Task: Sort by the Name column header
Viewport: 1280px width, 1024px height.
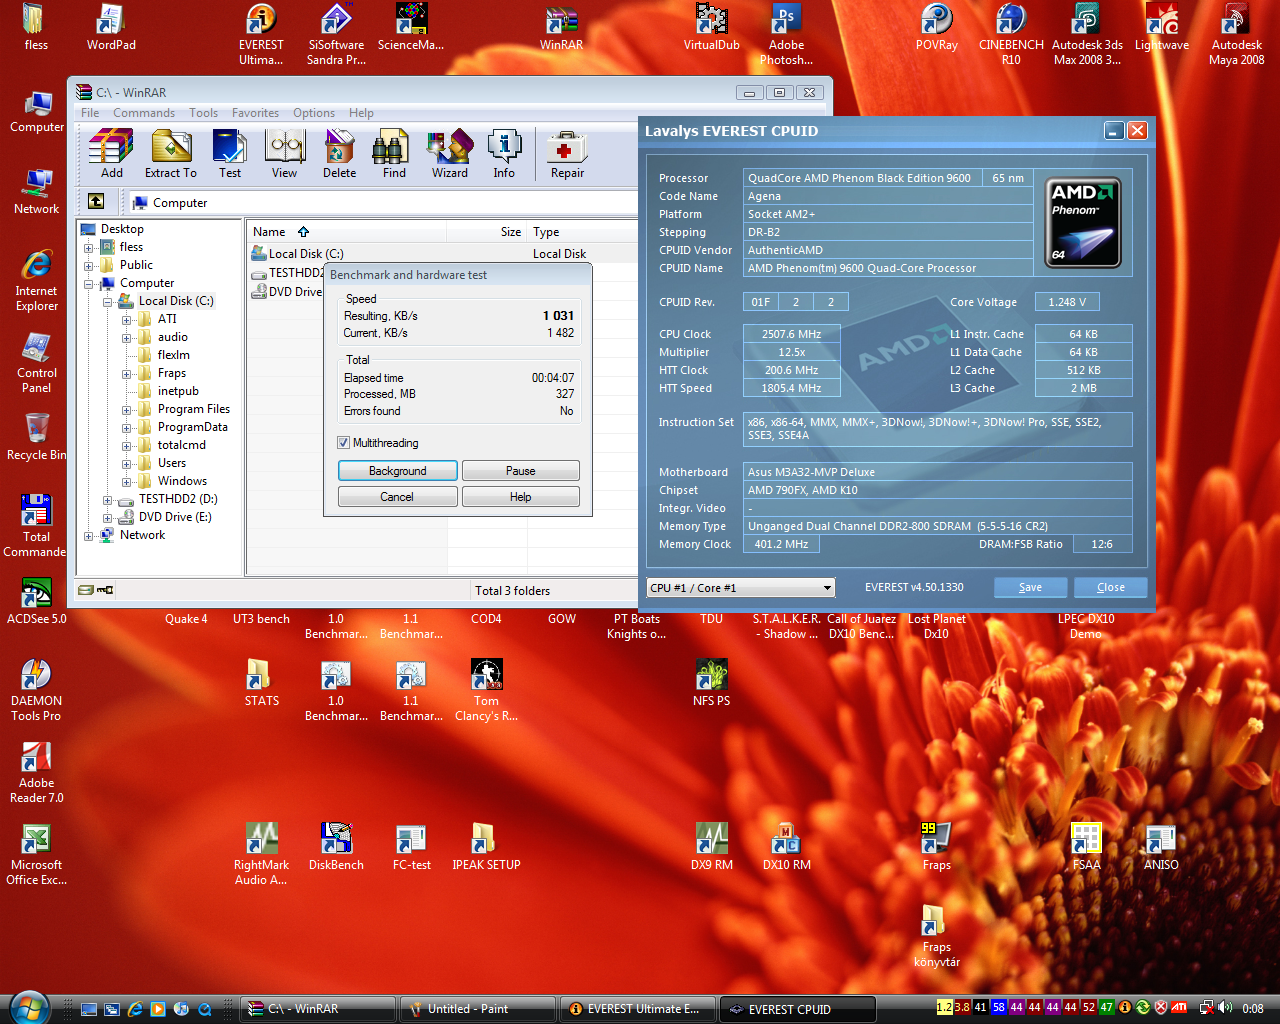Action: tap(347, 232)
